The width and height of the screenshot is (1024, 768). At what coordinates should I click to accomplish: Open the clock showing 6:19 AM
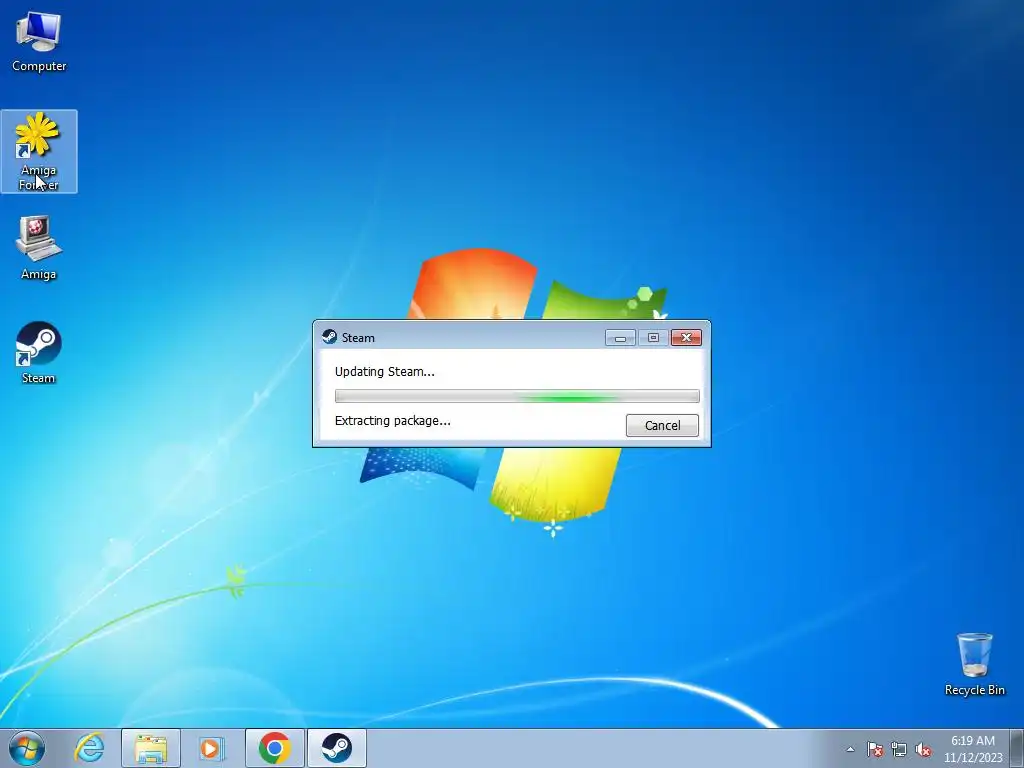click(973, 748)
